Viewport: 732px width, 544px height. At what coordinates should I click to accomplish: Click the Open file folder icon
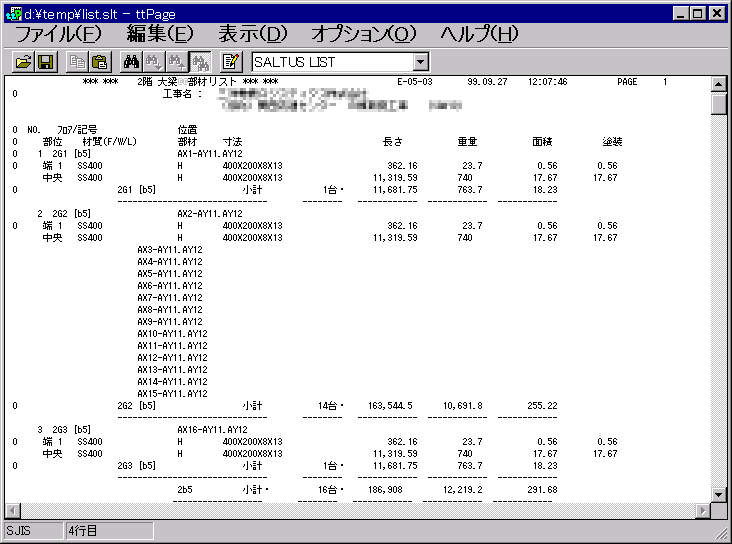click(23, 62)
